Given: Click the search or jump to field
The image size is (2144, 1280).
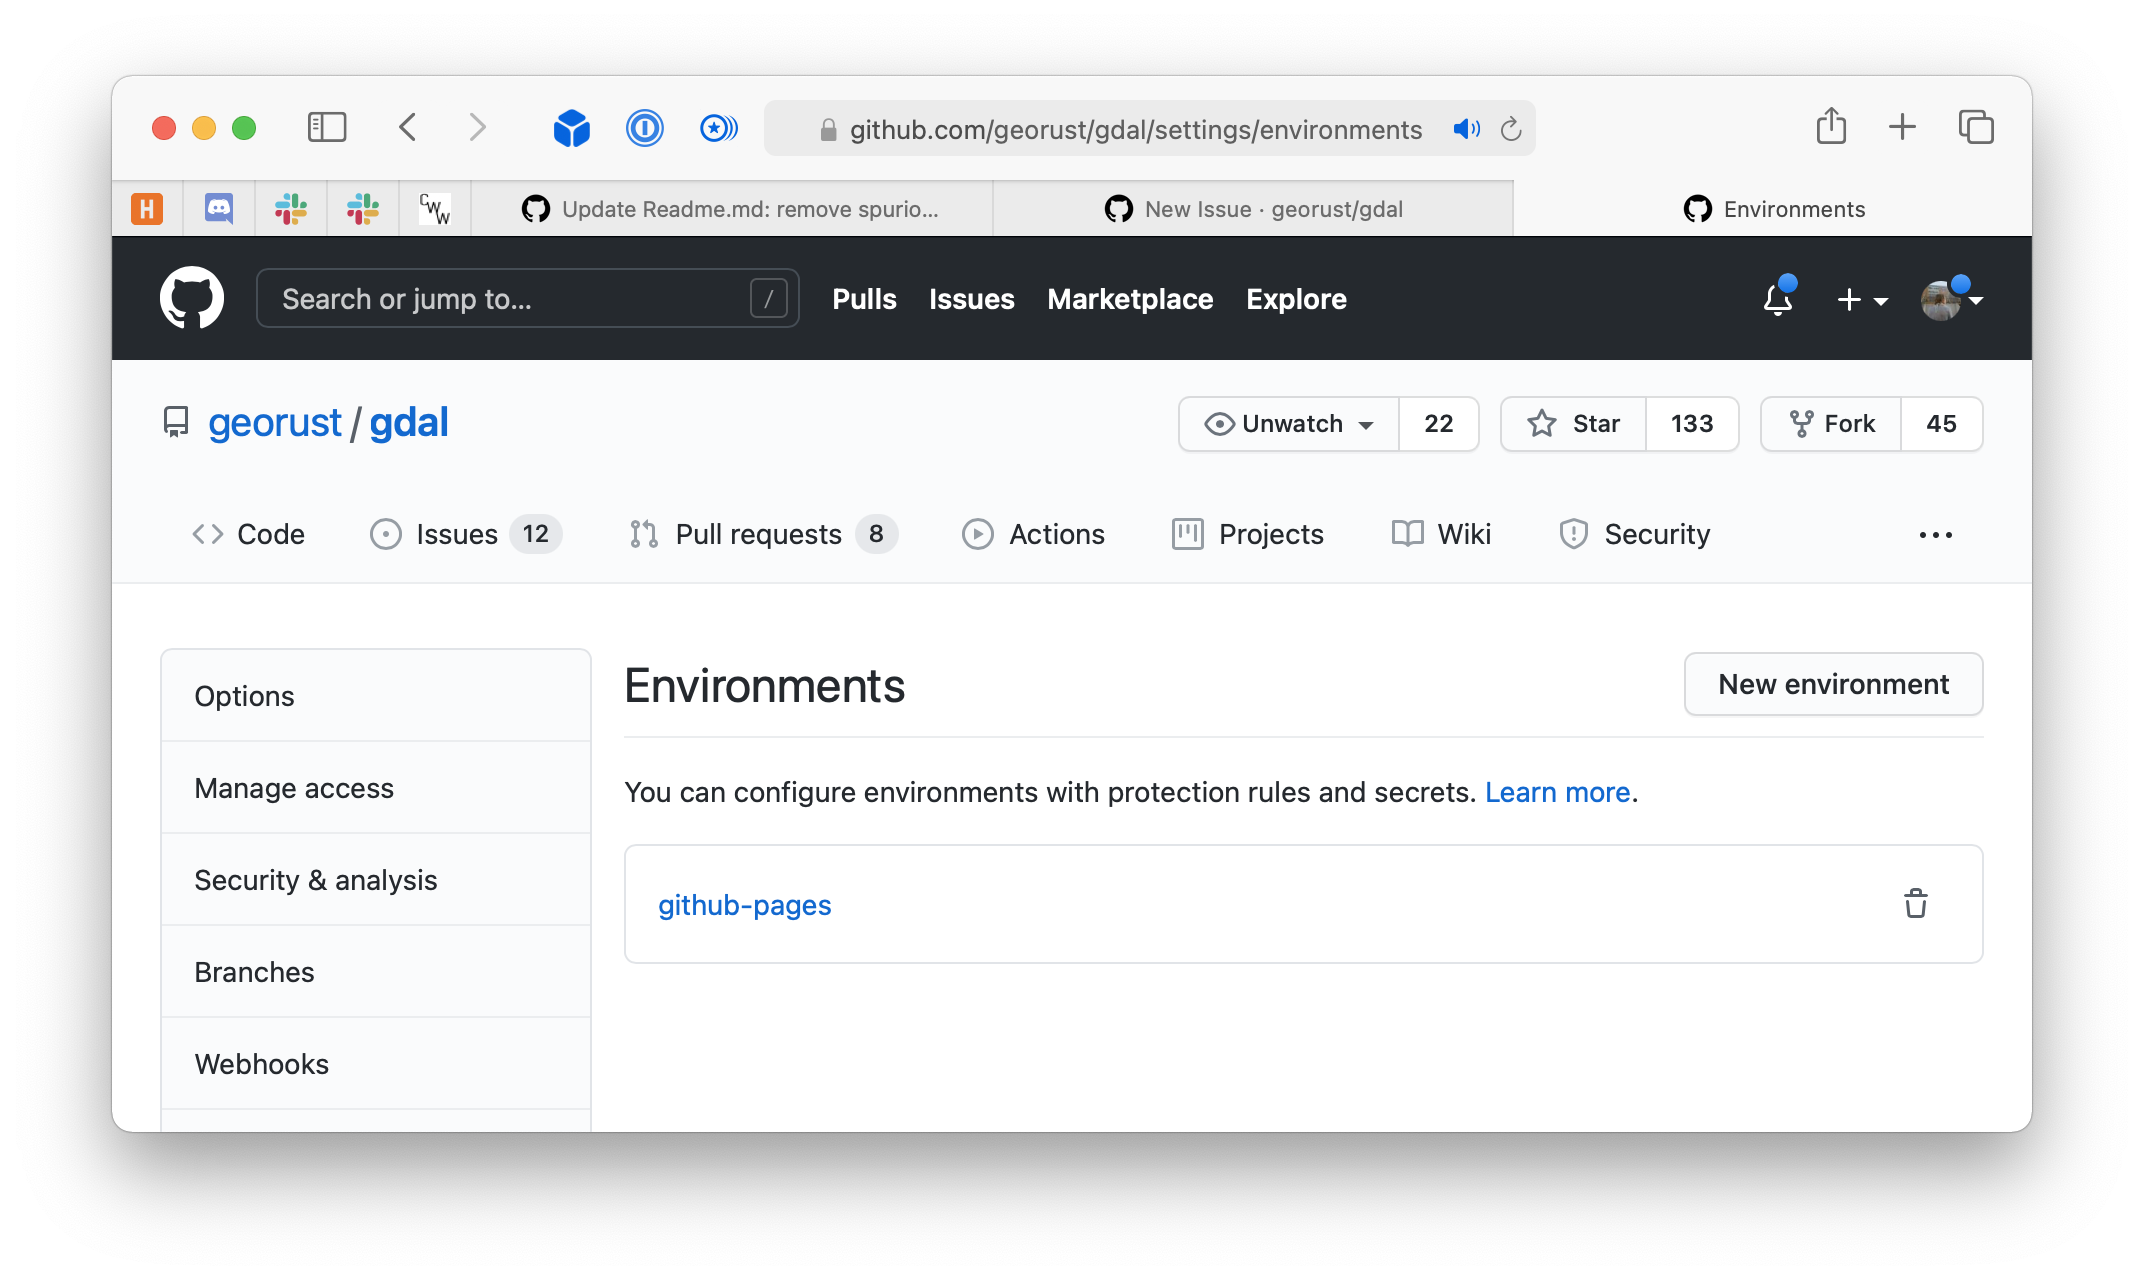Looking at the screenshot, I should click(527, 298).
